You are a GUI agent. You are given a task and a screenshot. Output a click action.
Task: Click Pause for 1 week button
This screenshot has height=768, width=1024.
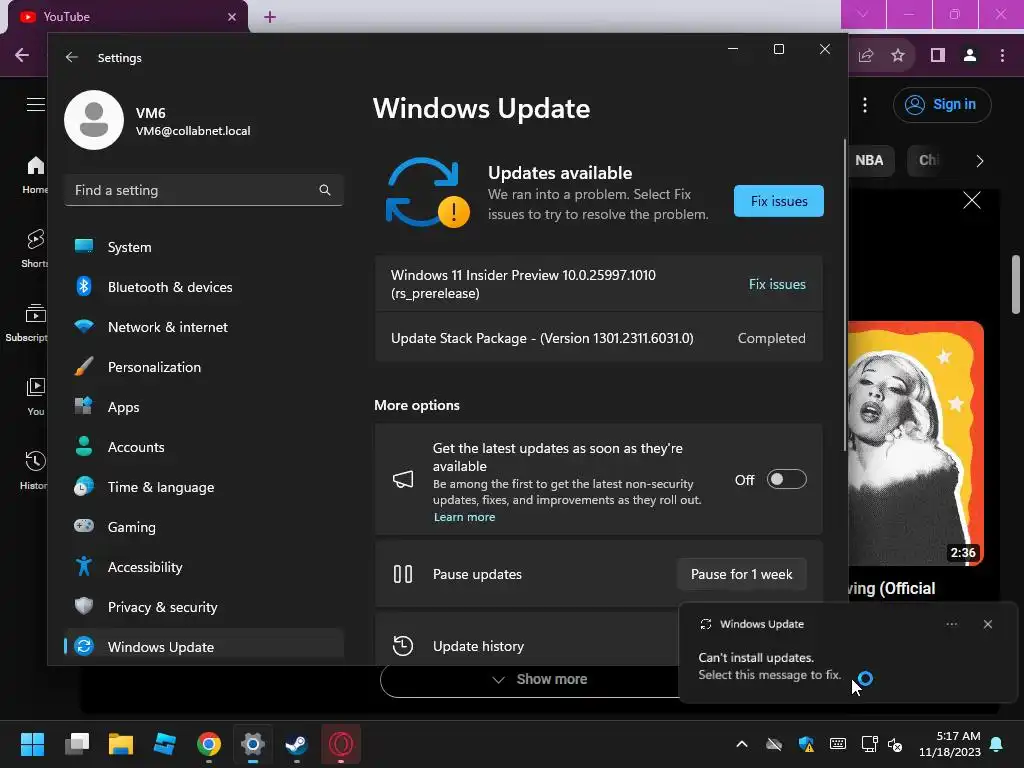(x=741, y=574)
